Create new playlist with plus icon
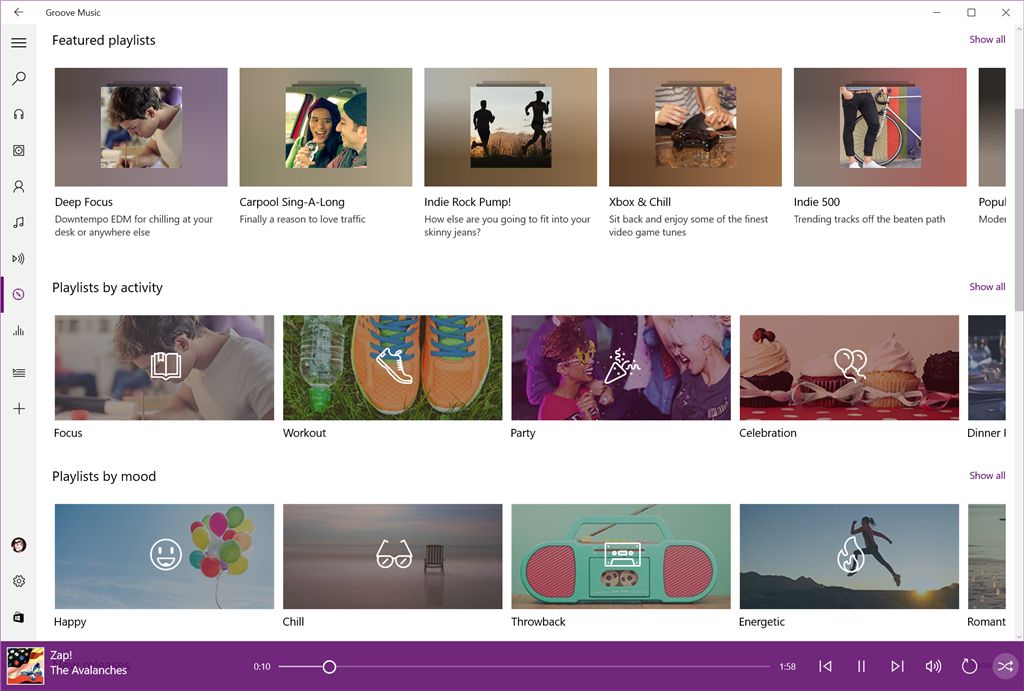Image resolution: width=1024 pixels, height=691 pixels. click(x=19, y=409)
